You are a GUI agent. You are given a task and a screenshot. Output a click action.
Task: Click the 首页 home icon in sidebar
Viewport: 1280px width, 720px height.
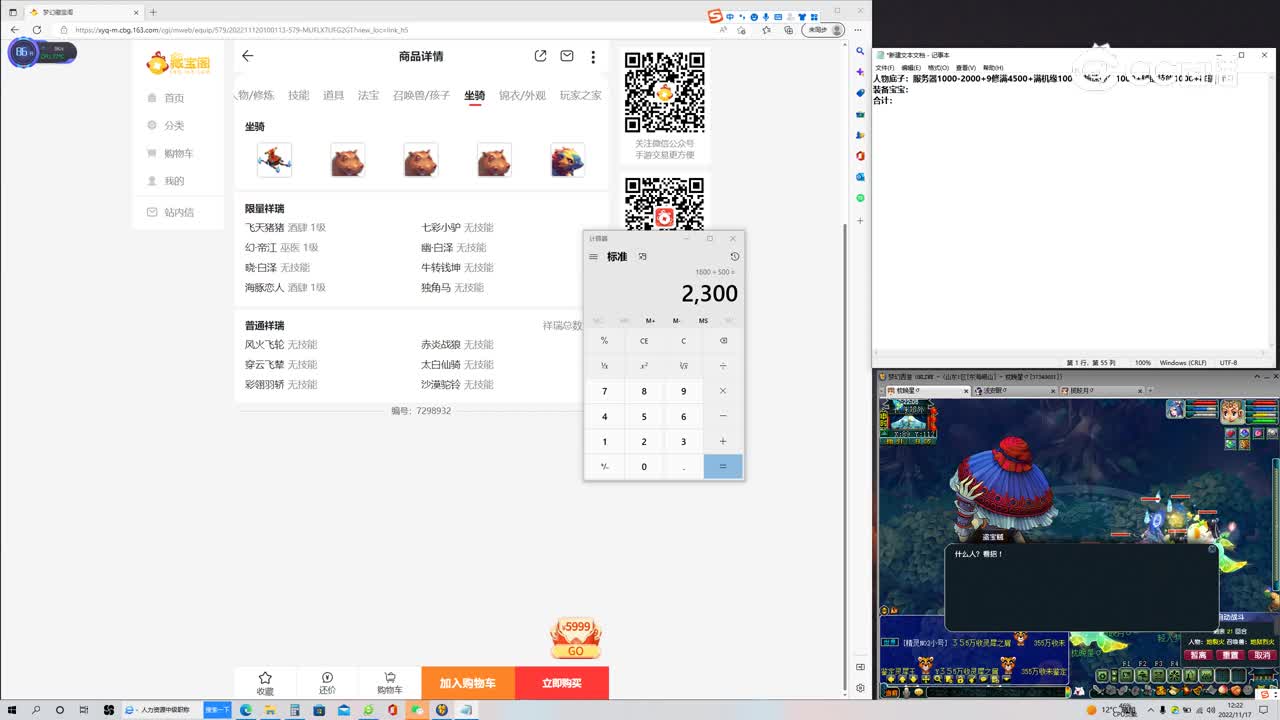pos(151,97)
